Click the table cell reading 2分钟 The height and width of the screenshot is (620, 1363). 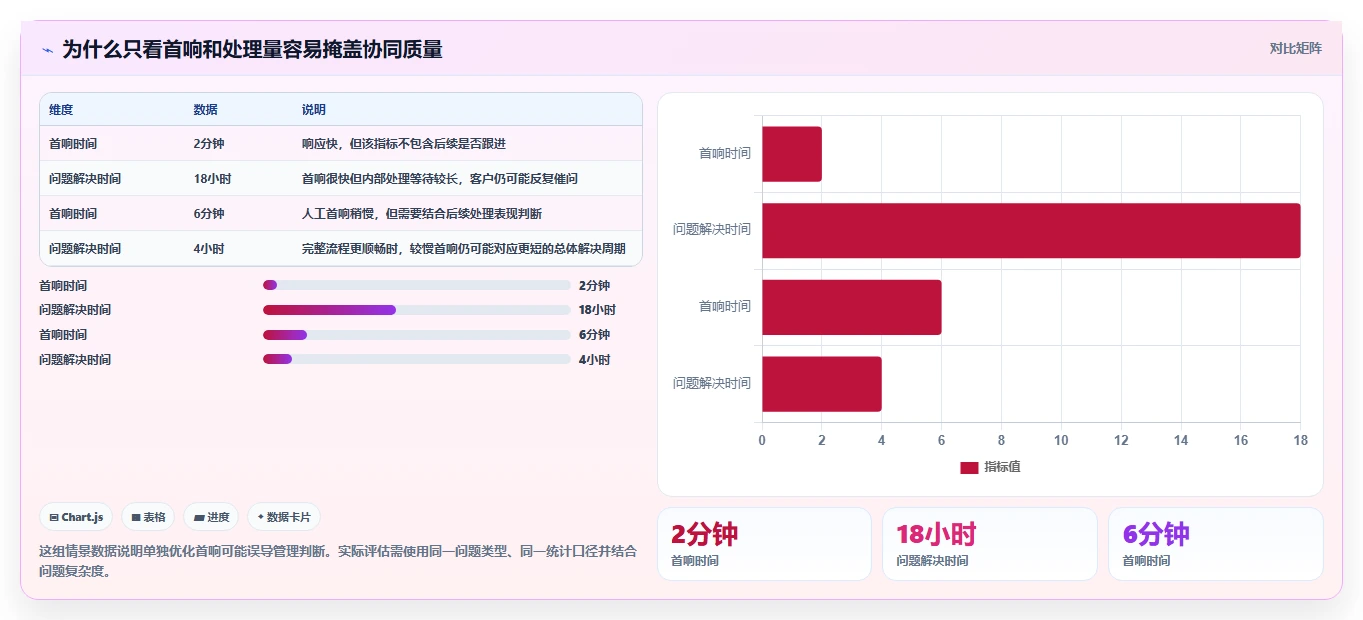pyautogui.click(x=209, y=144)
